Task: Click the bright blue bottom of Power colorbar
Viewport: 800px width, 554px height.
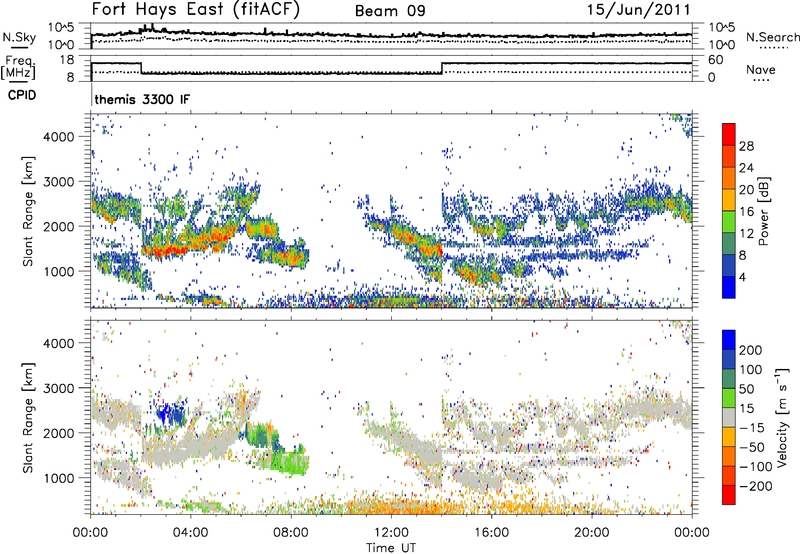Action: tap(729, 287)
